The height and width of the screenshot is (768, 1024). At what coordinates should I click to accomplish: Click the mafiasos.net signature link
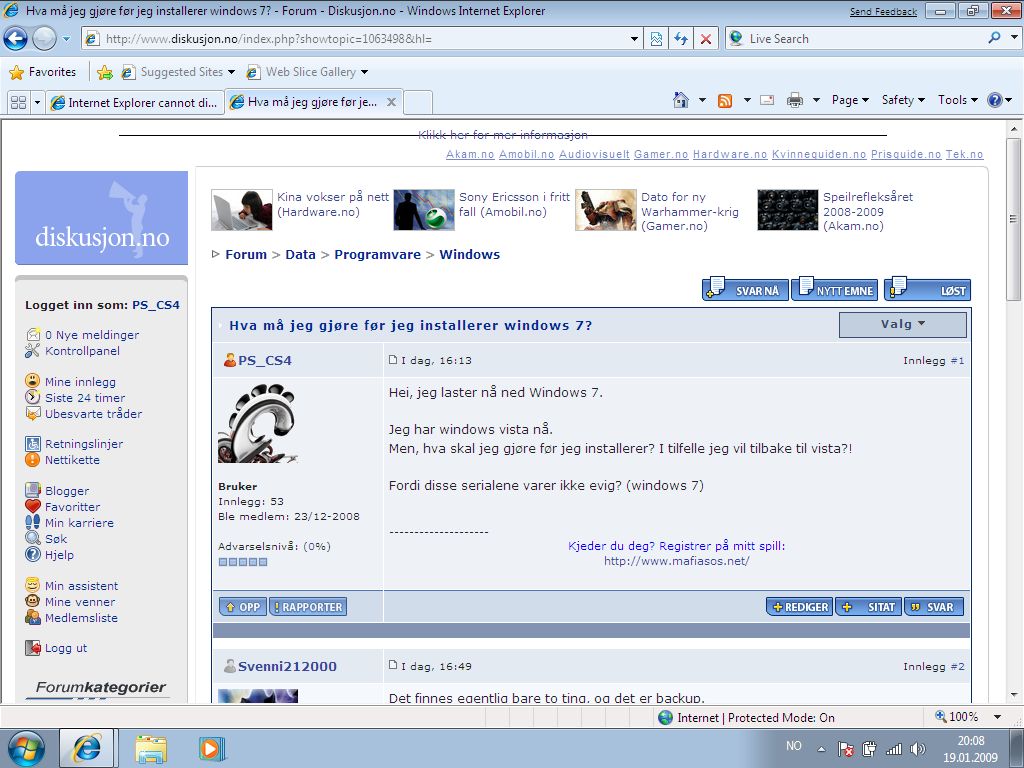677,561
